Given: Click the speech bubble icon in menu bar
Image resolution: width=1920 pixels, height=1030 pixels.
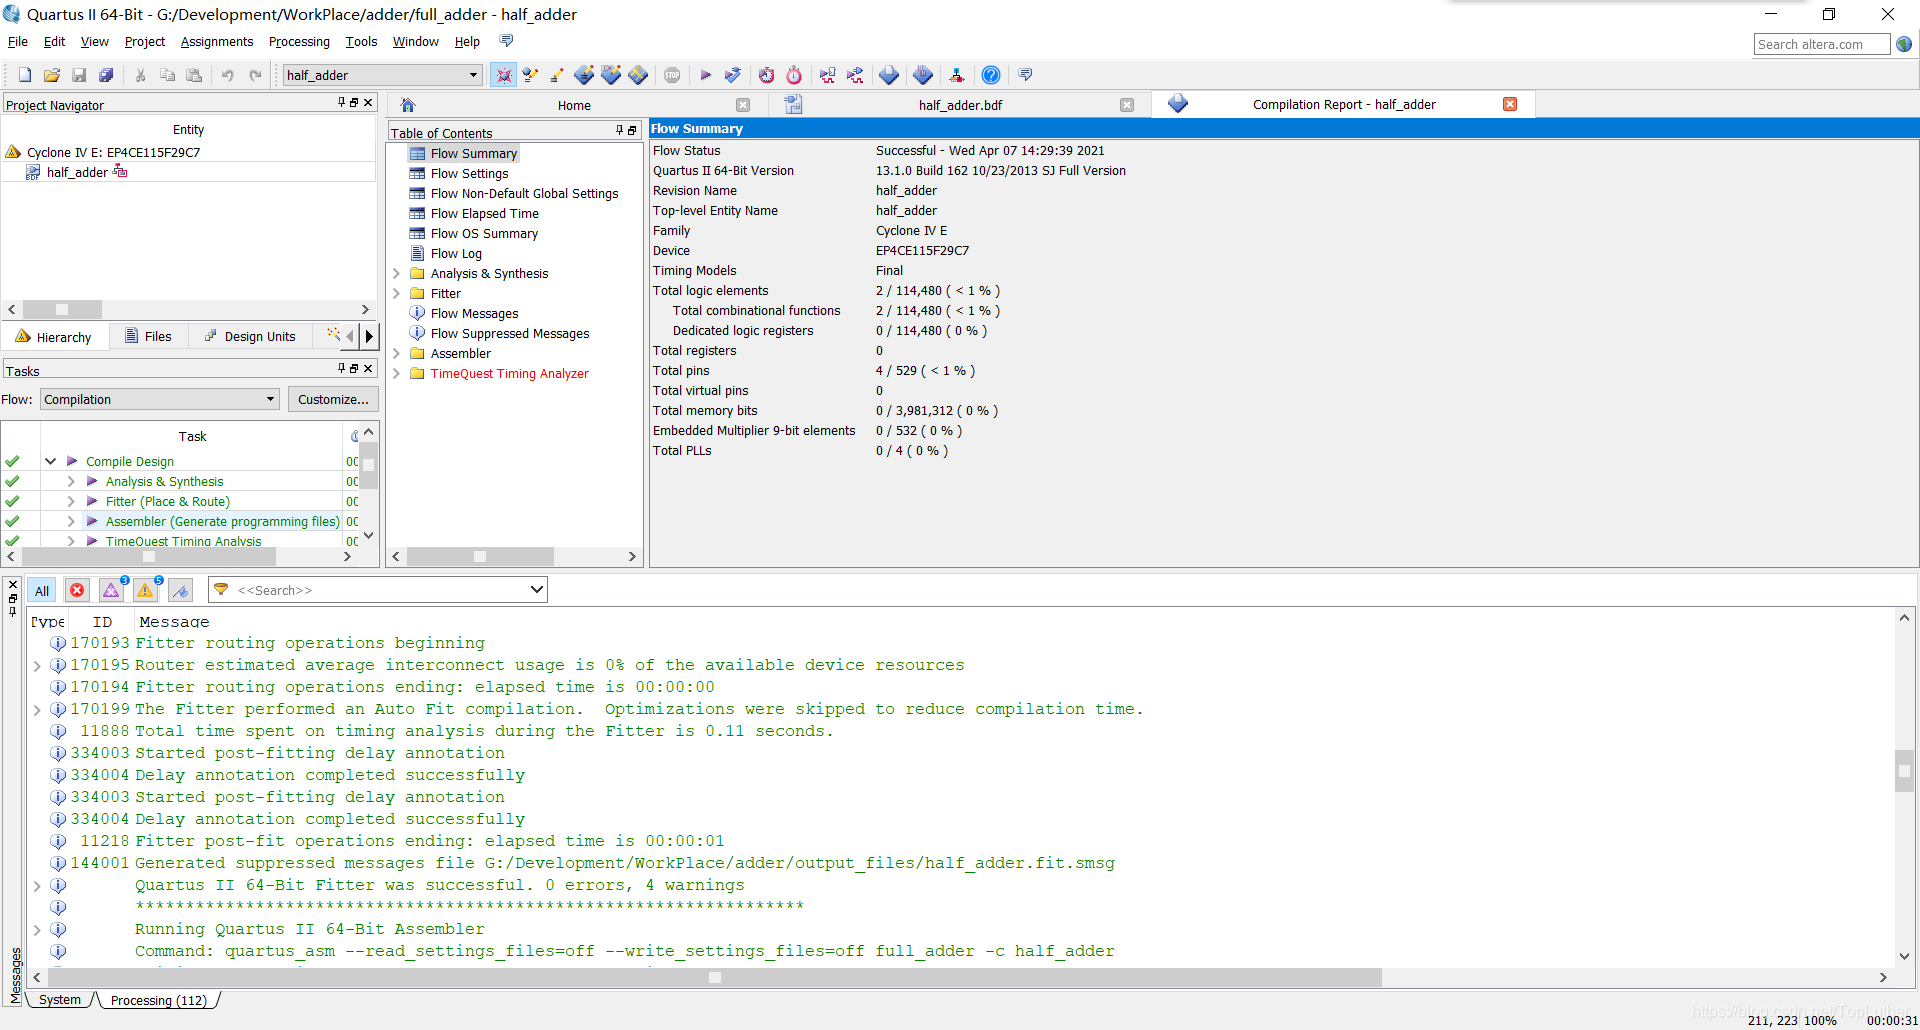Looking at the screenshot, I should click(506, 41).
